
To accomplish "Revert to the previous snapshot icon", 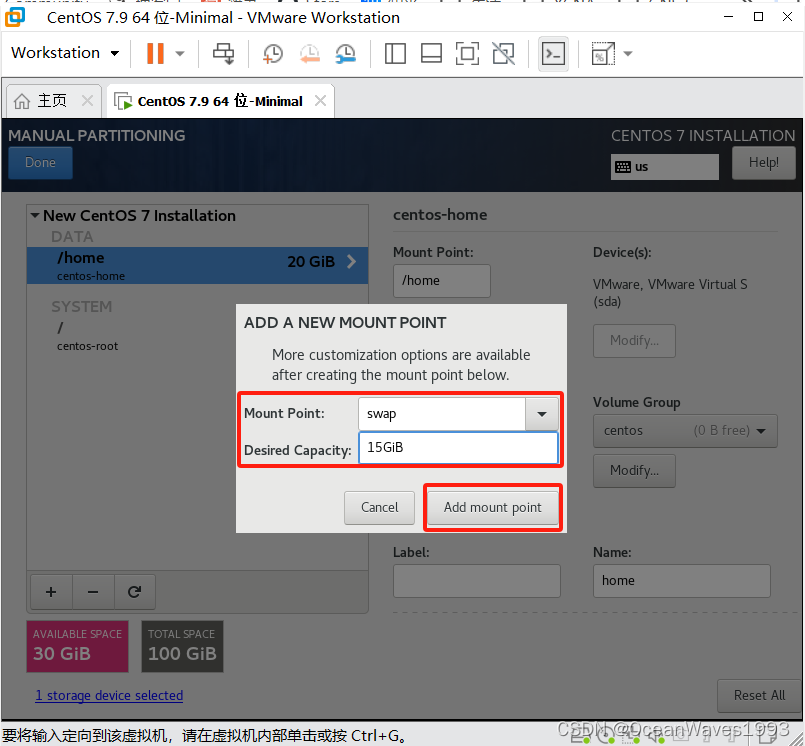I will (x=310, y=53).
